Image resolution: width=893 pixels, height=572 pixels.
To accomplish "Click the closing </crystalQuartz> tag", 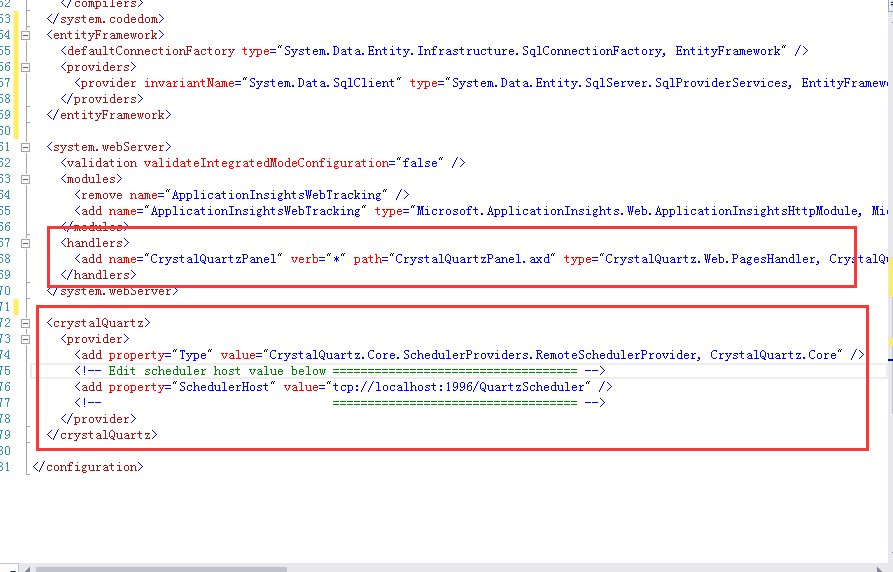I will [102, 435].
